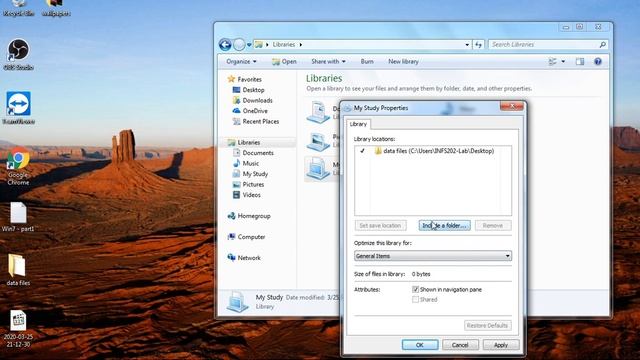Open the Share with menu
The image size is (640, 360).
(329, 62)
